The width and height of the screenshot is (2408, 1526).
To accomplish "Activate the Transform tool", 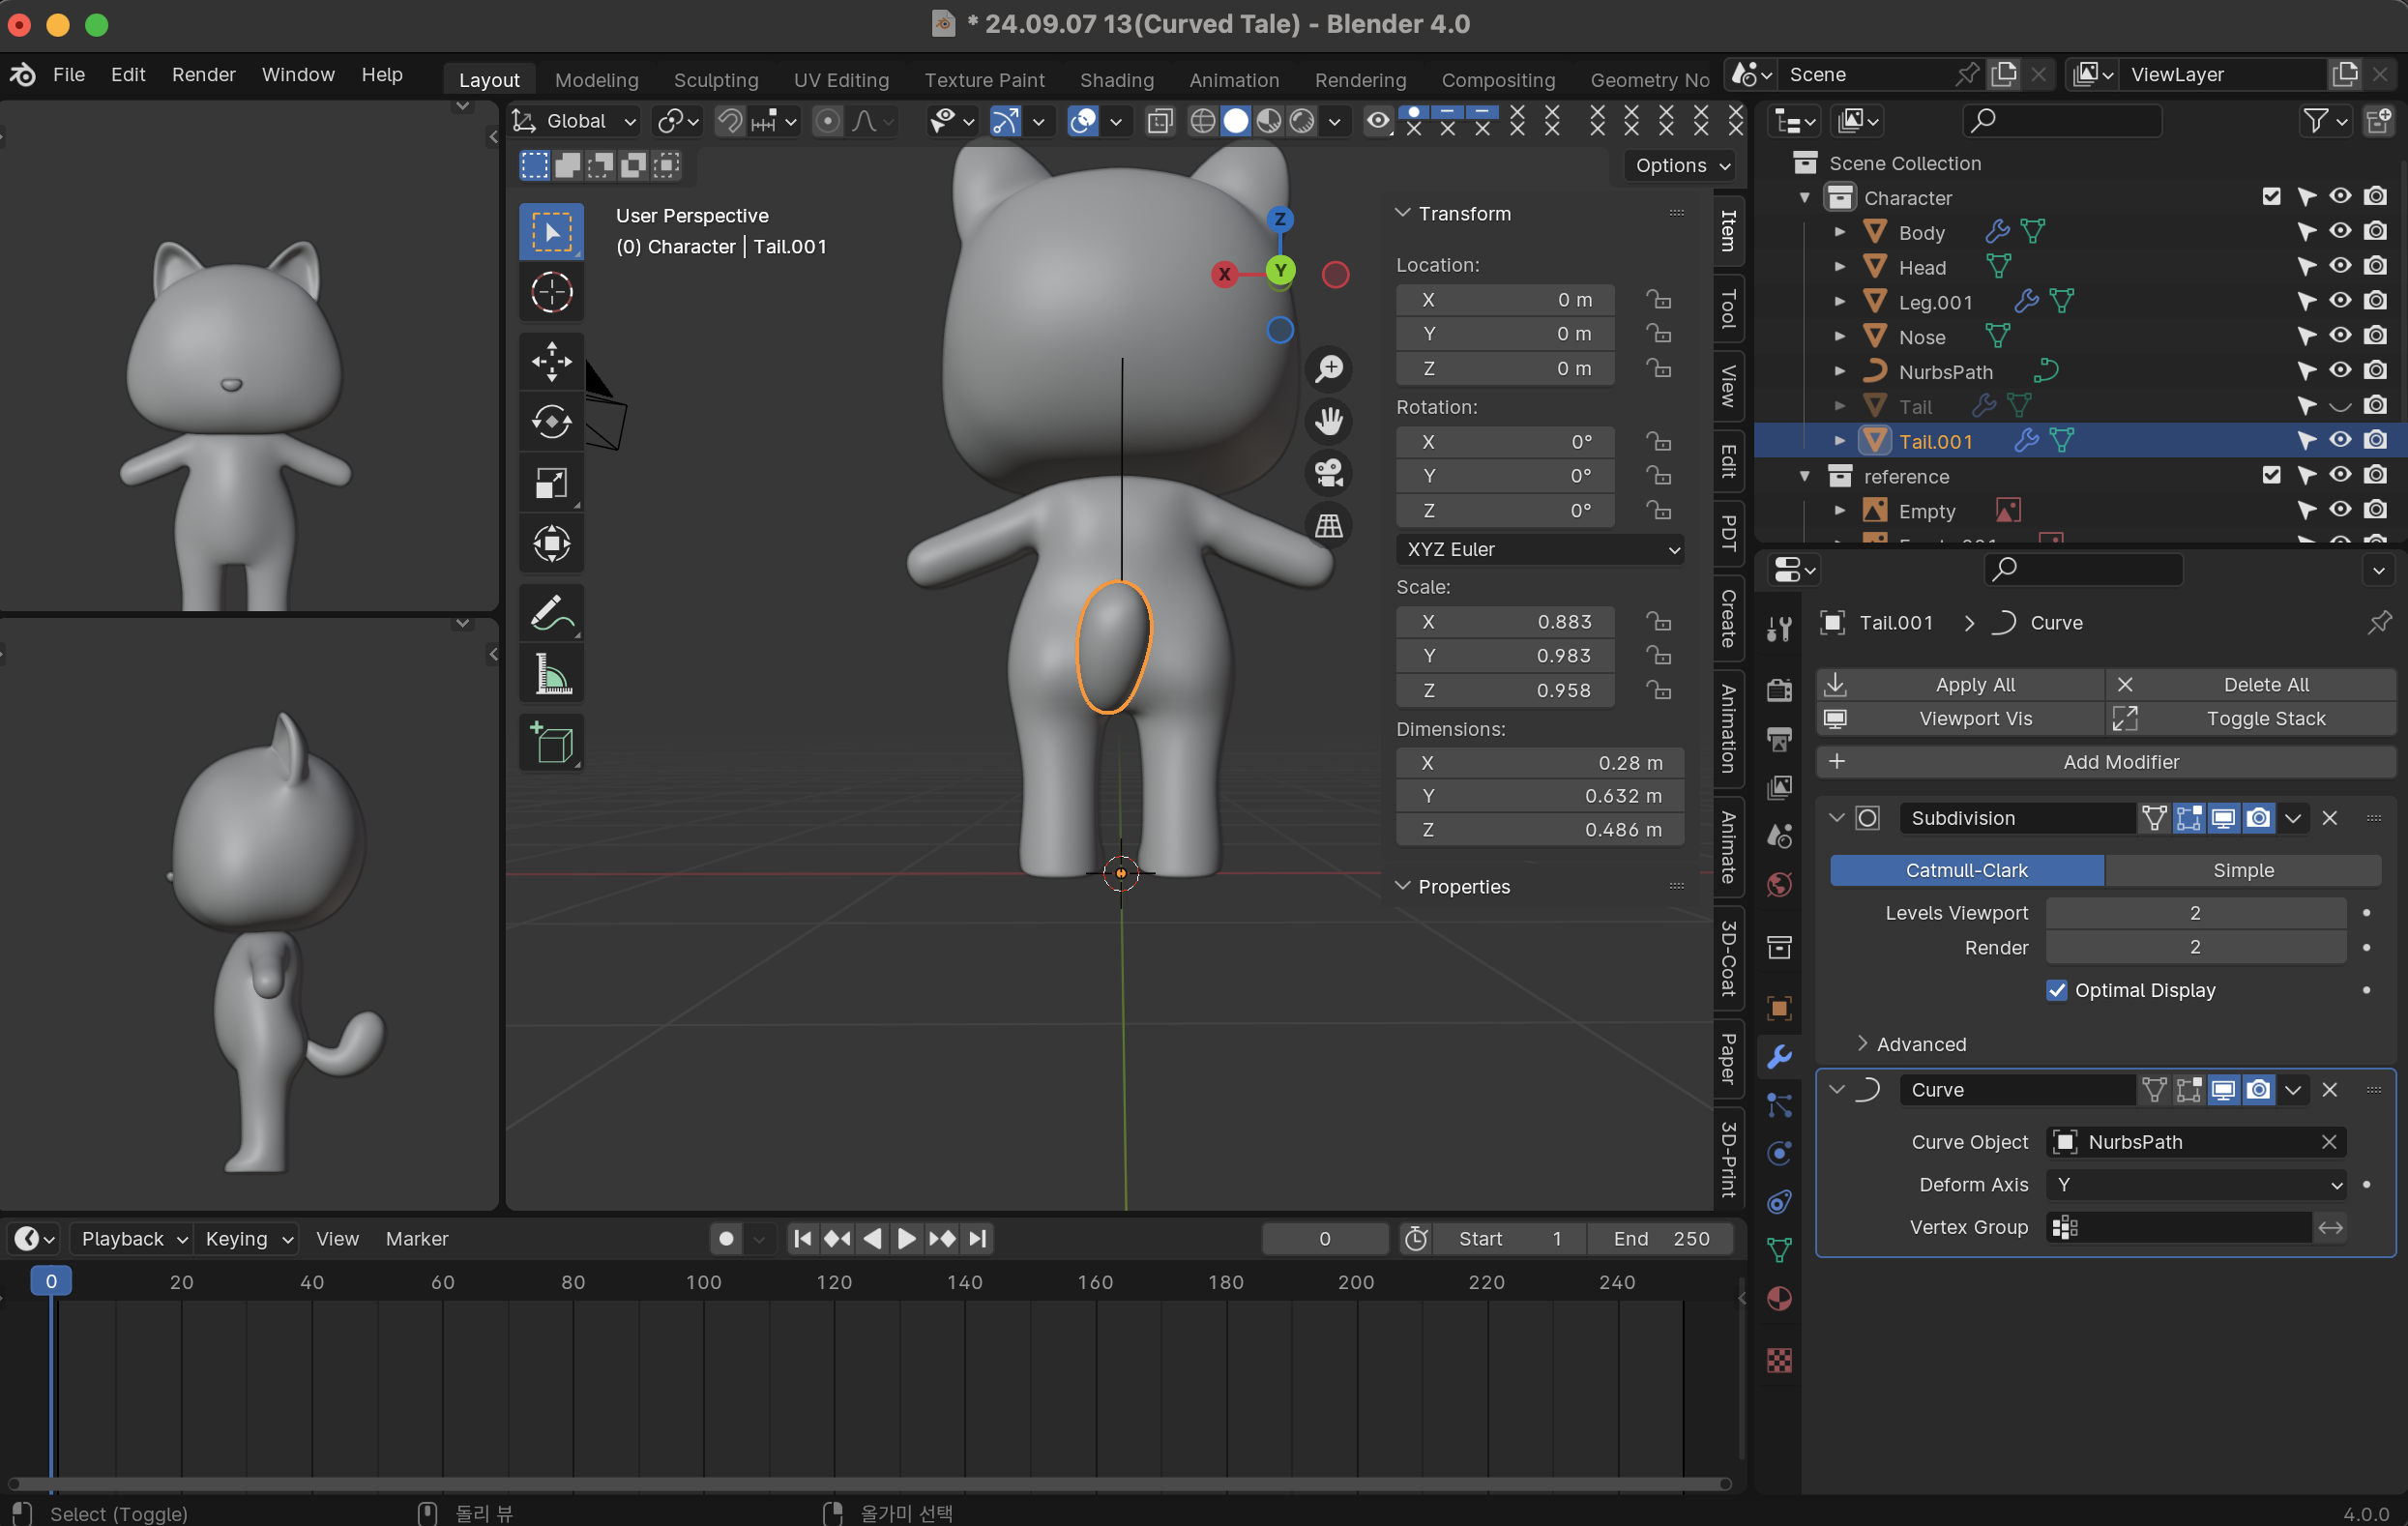I will tap(551, 544).
